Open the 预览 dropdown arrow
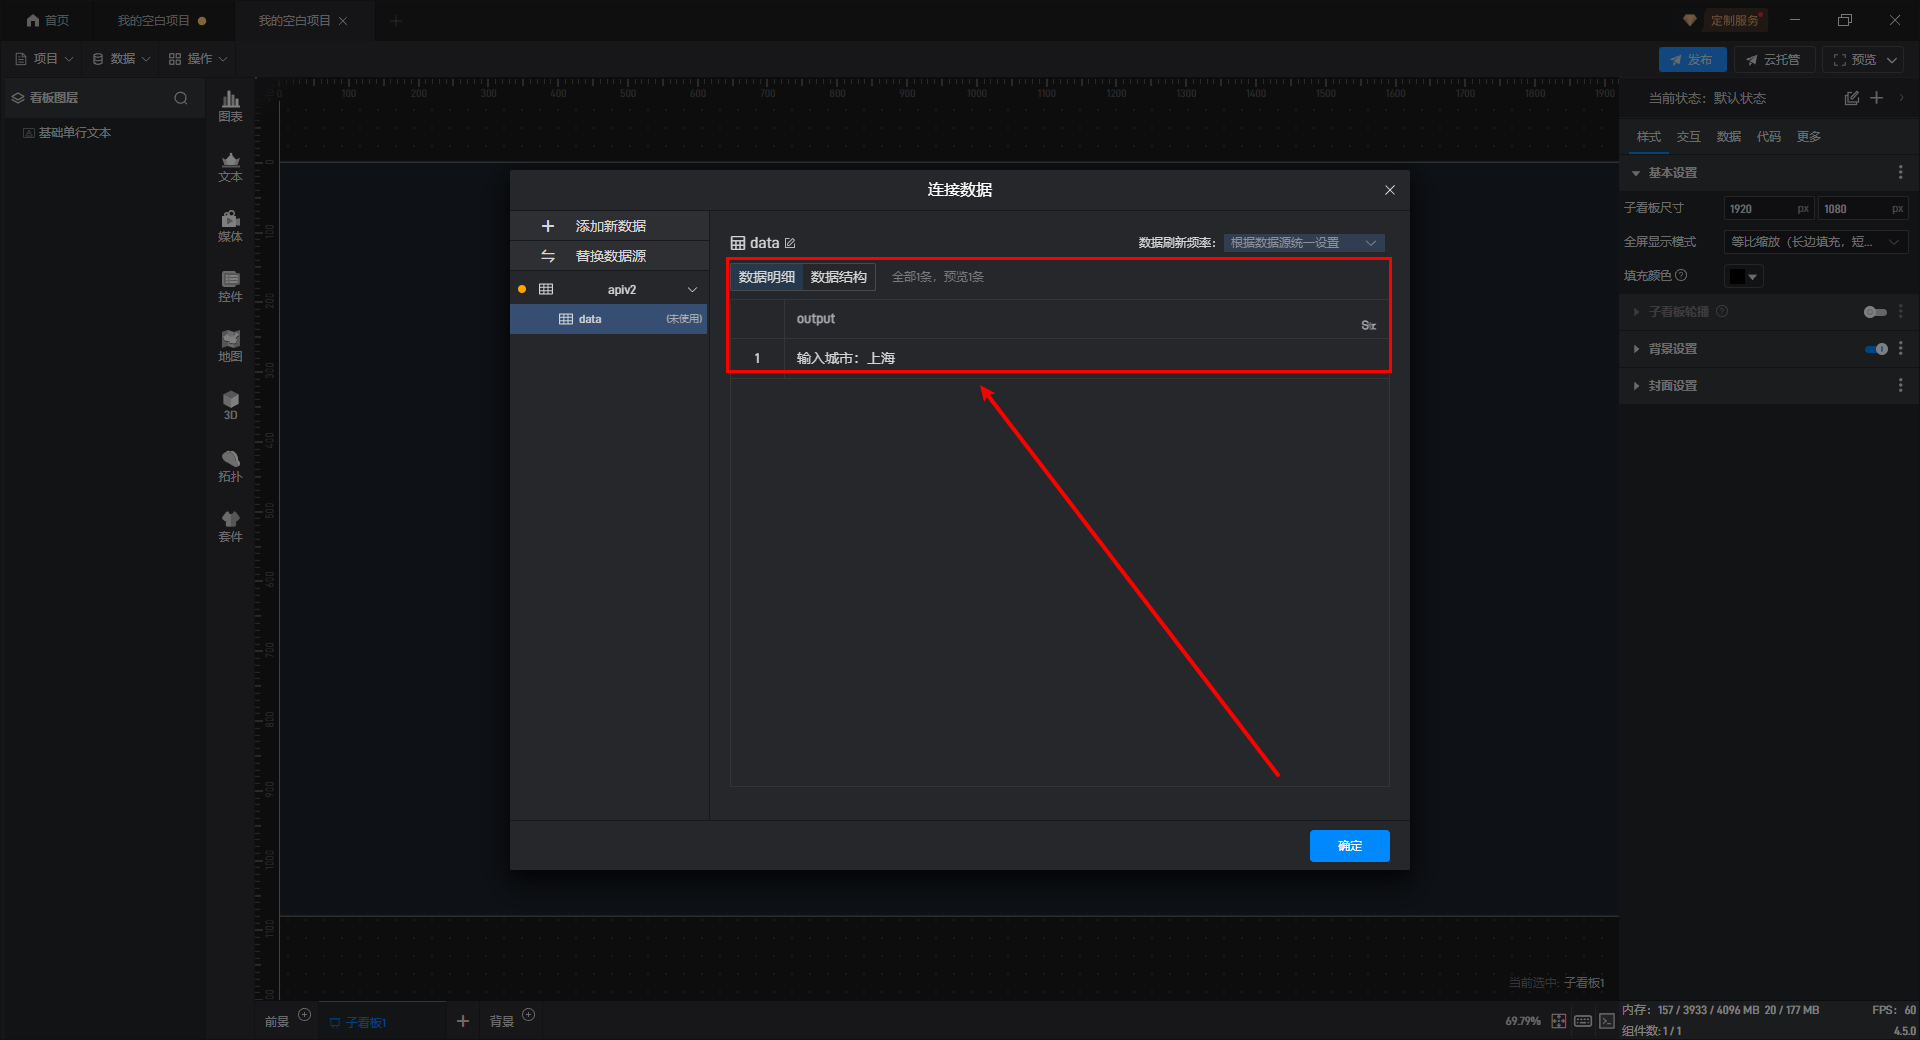The image size is (1920, 1040). coord(1892,60)
